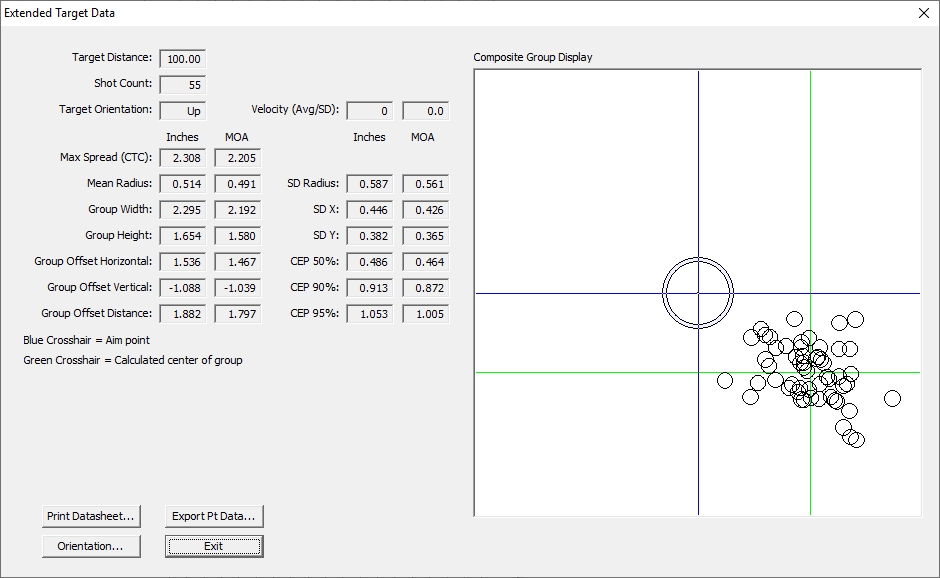Select the CEP 95% MOA value 1.005
940x578 pixels.
426,314
